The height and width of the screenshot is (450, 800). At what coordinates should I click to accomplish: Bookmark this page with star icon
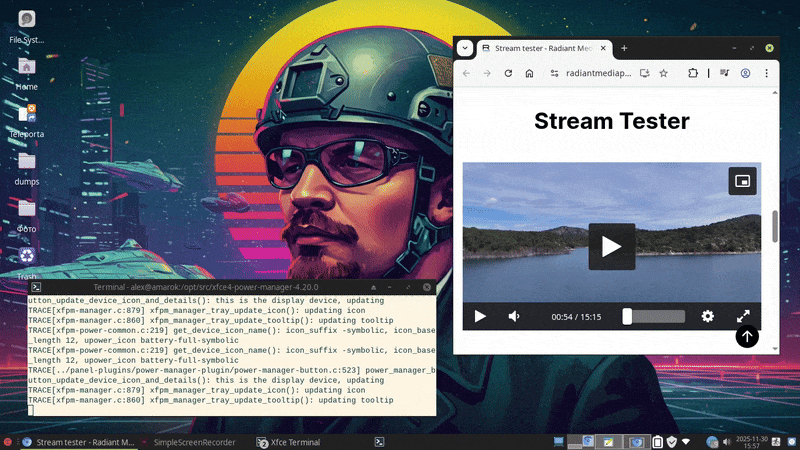pos(663,73)
